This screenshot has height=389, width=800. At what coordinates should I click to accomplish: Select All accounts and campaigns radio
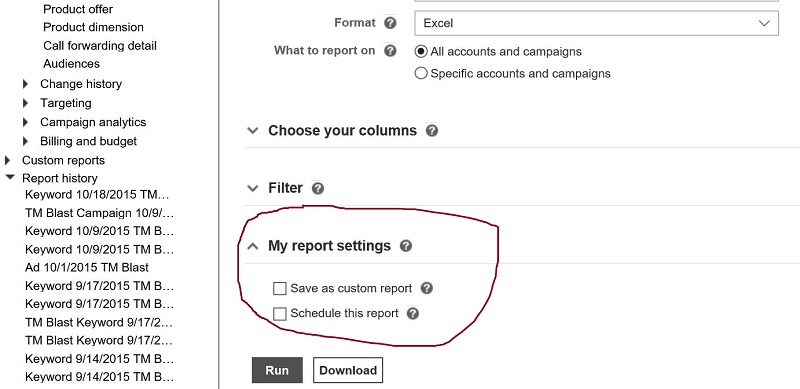pyautogui.click(x=421, y=52)
